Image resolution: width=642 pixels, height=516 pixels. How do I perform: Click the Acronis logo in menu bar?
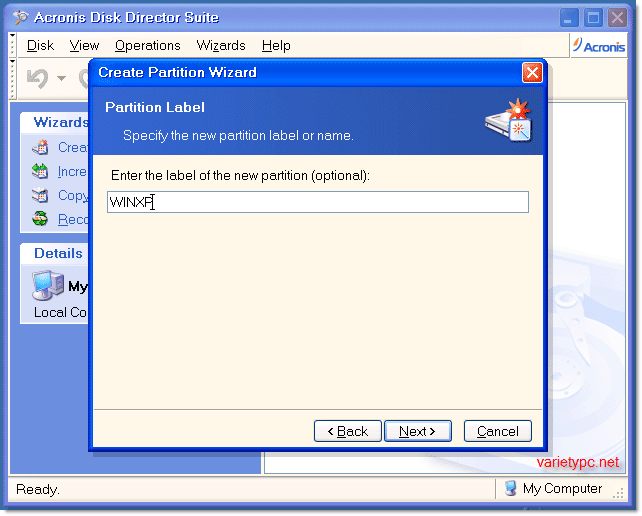tap(599, 46)
